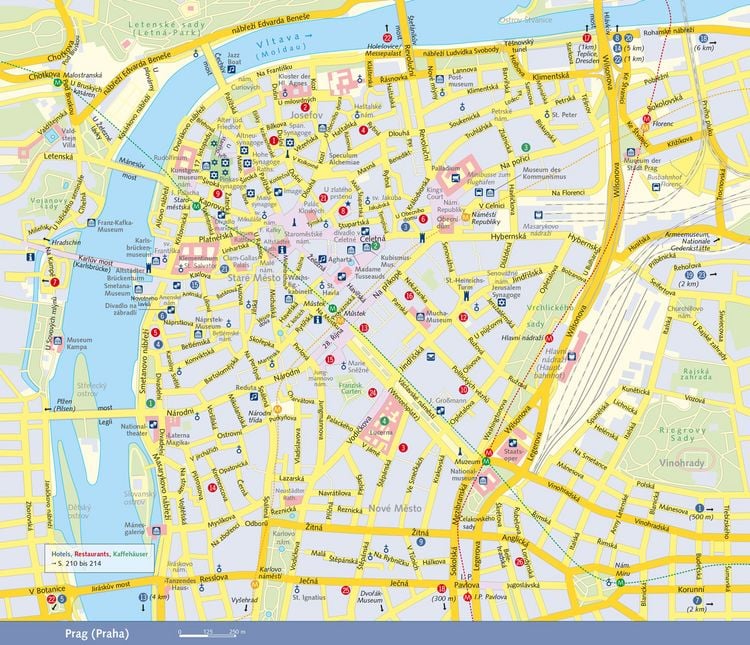Click the Mánes-galerie museum icon
The image size is (750, 645).
(156, 530)
